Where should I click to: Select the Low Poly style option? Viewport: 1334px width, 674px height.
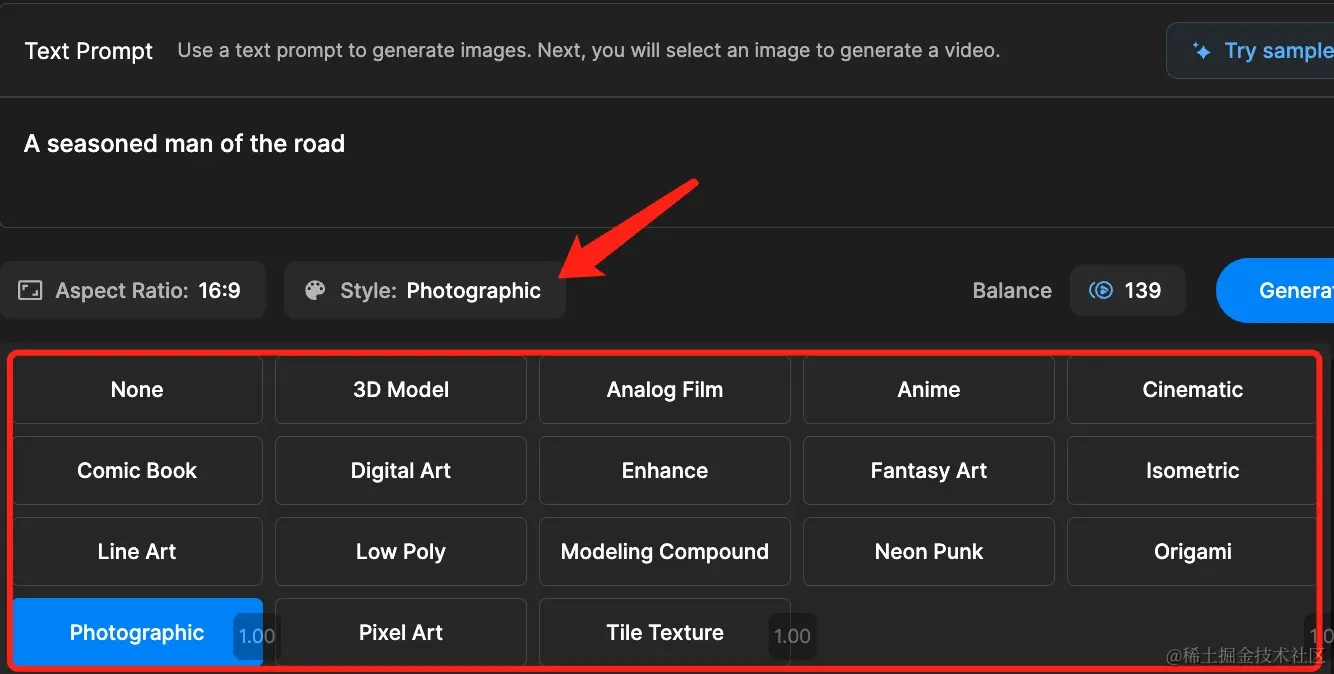coord(401,552)
